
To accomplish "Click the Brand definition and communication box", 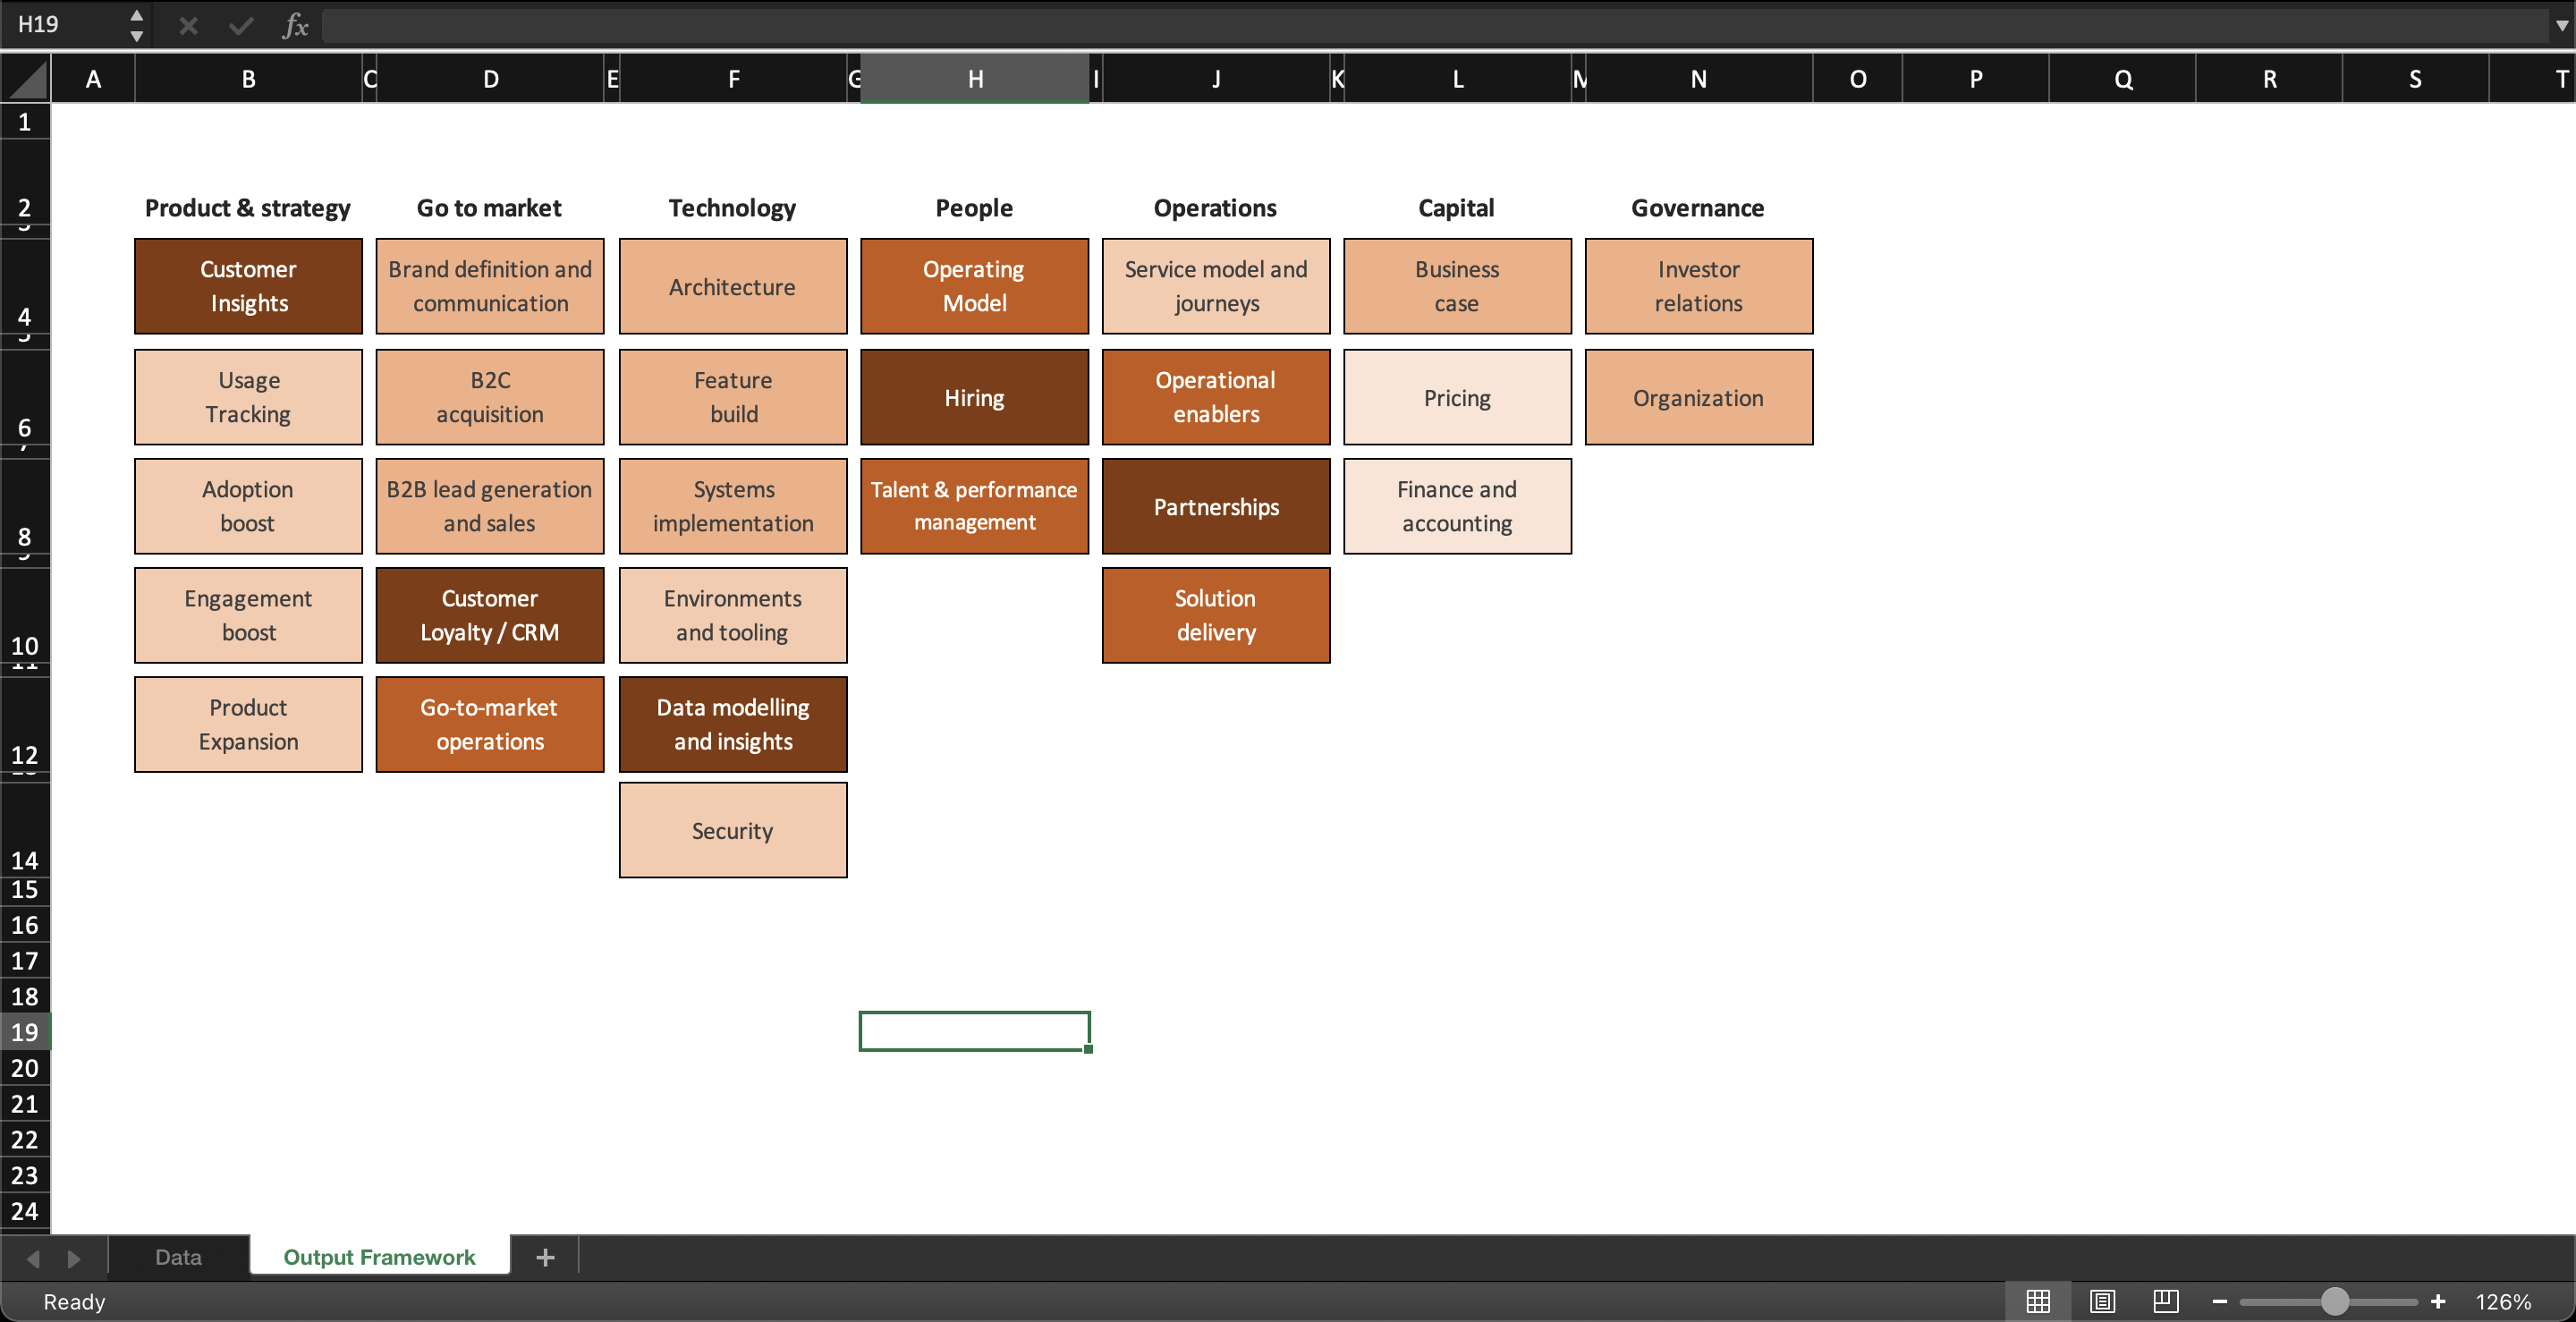I will (x=490, y=286).
